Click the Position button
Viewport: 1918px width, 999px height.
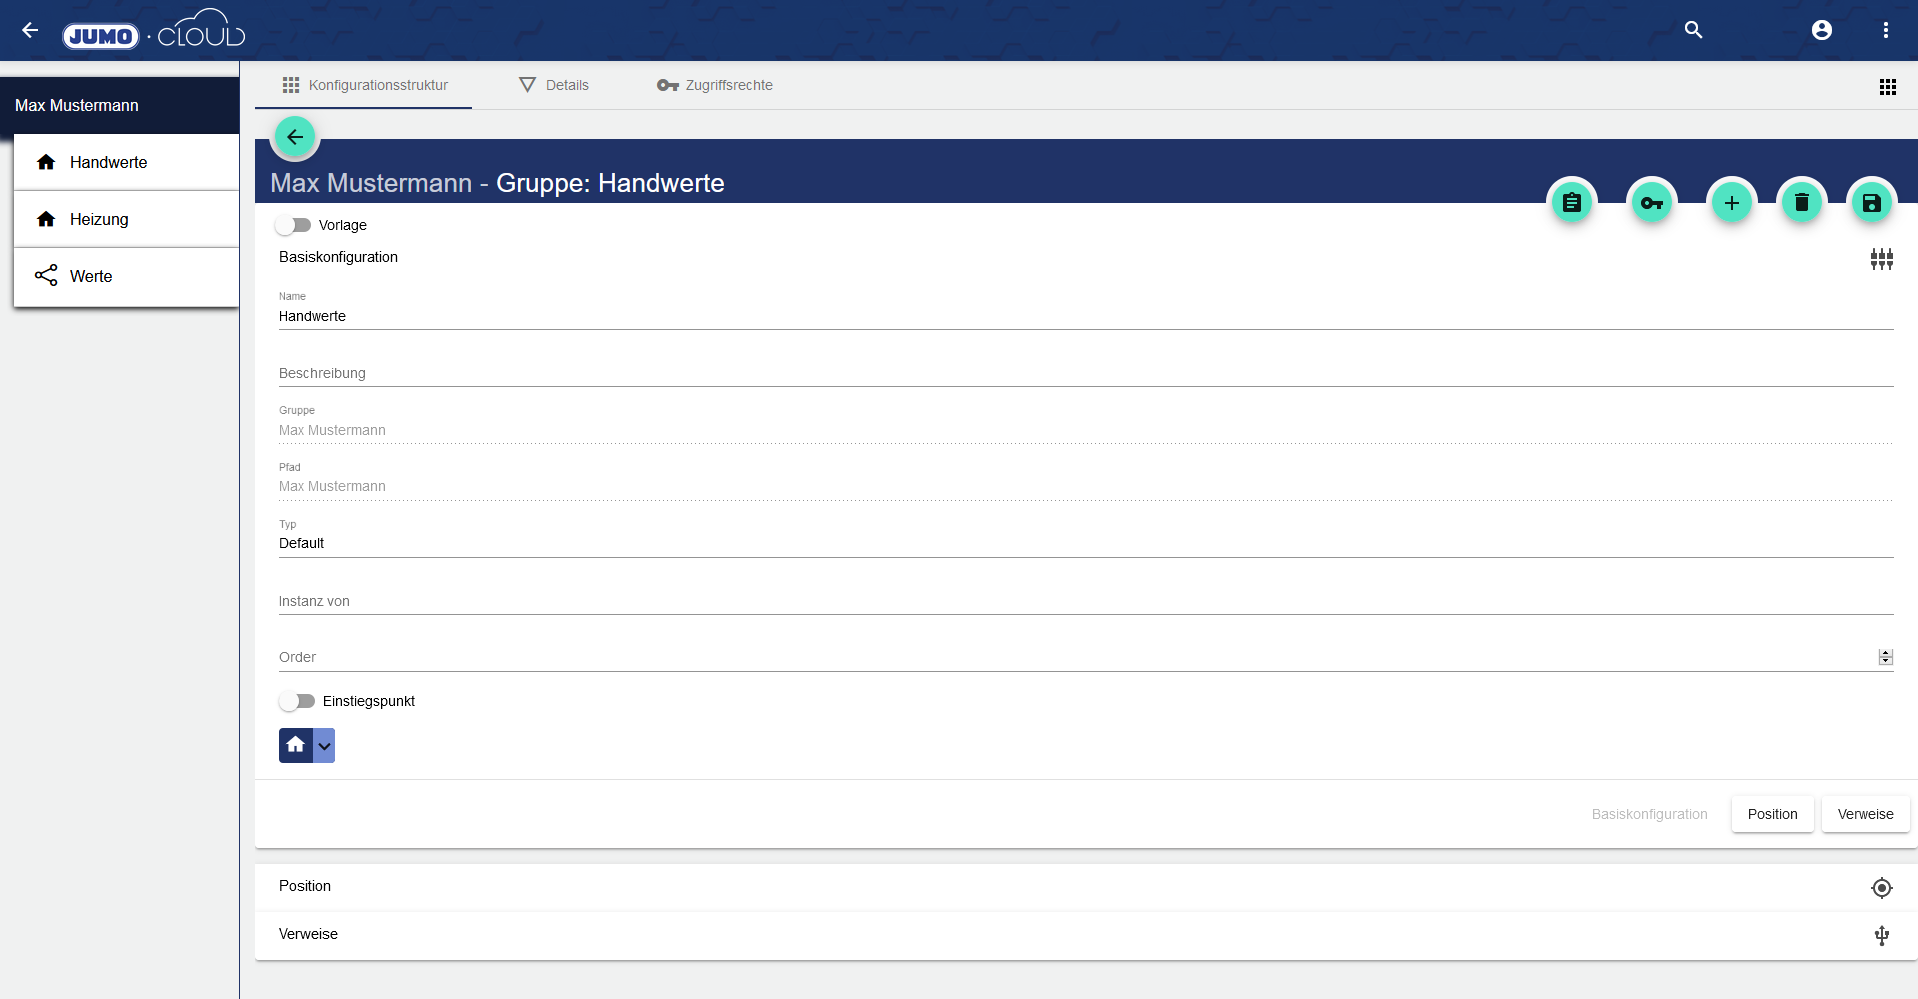(x=1772, y=814)
